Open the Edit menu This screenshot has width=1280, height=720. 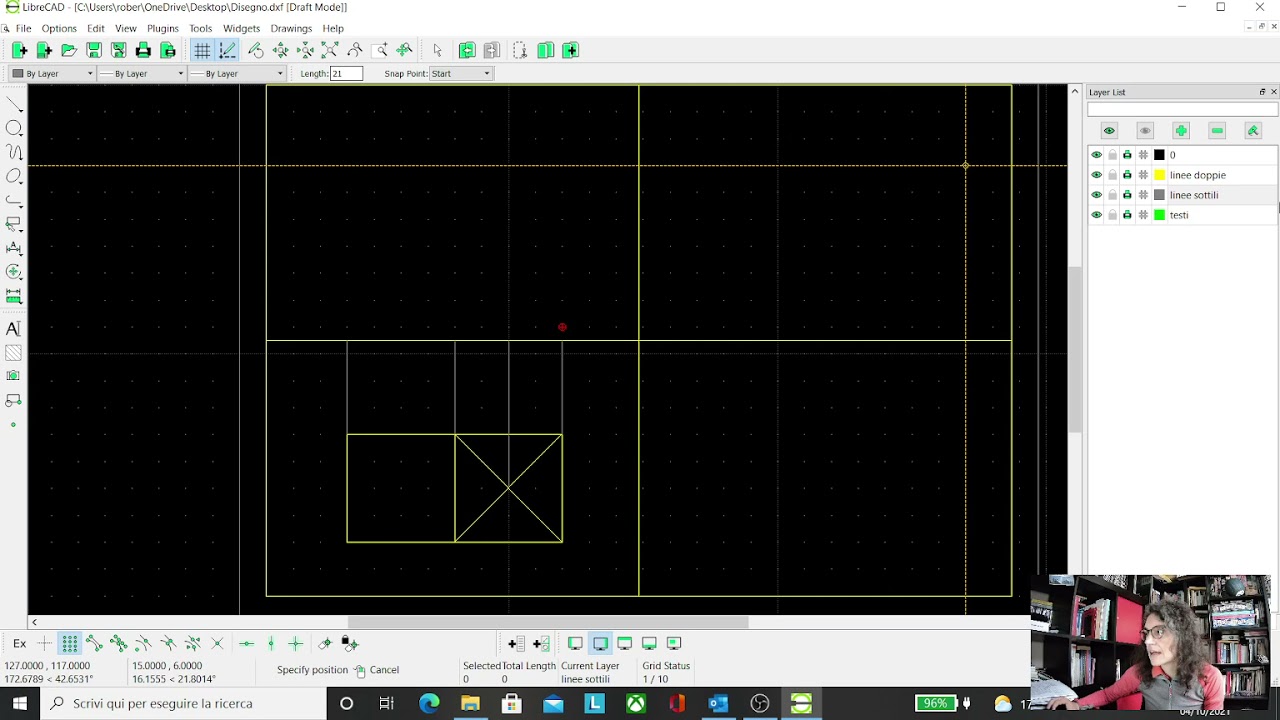[x=96, y=28]
